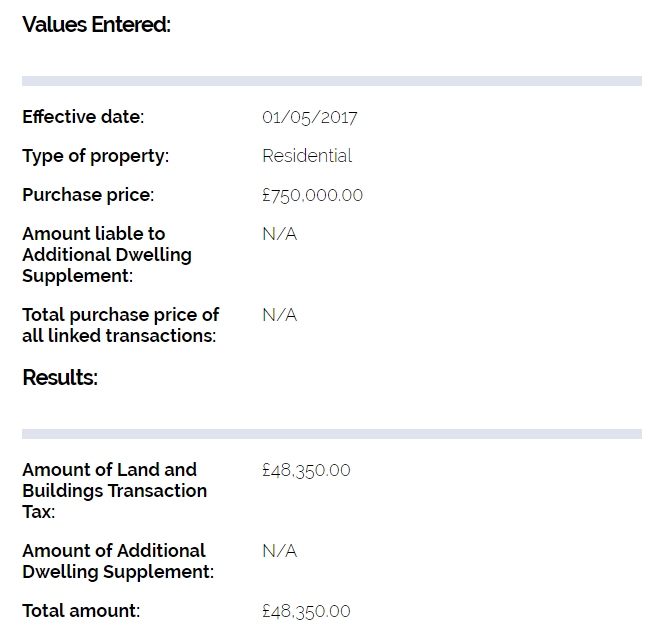This screenshot has height=630, width=660.
Task: Click the £48,350.00 Land and Buildings Tax value
Action: (306, 470)
